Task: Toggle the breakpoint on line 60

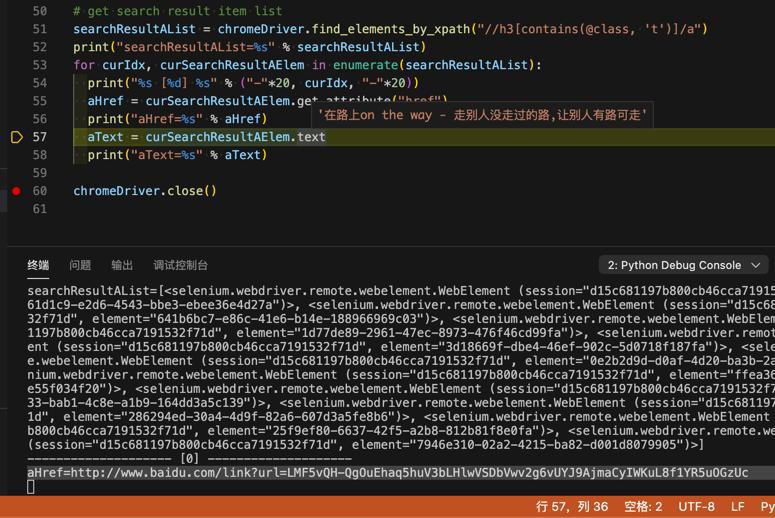Action: (16, 191)
